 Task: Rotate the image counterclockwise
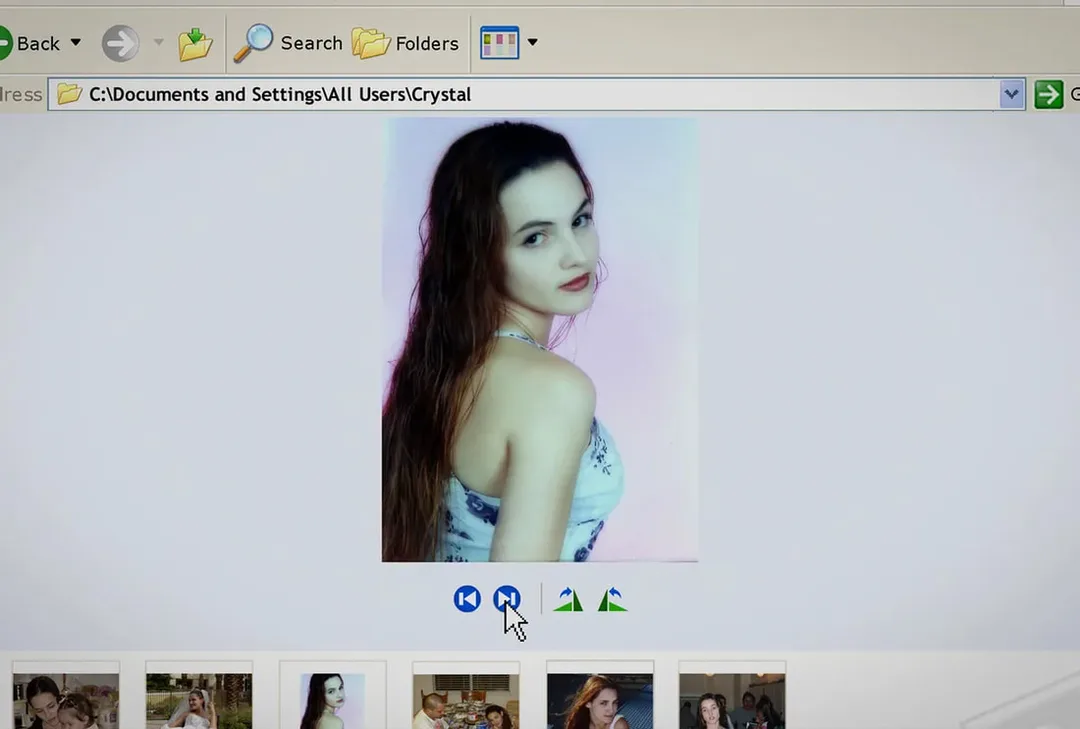click(612, 599)
